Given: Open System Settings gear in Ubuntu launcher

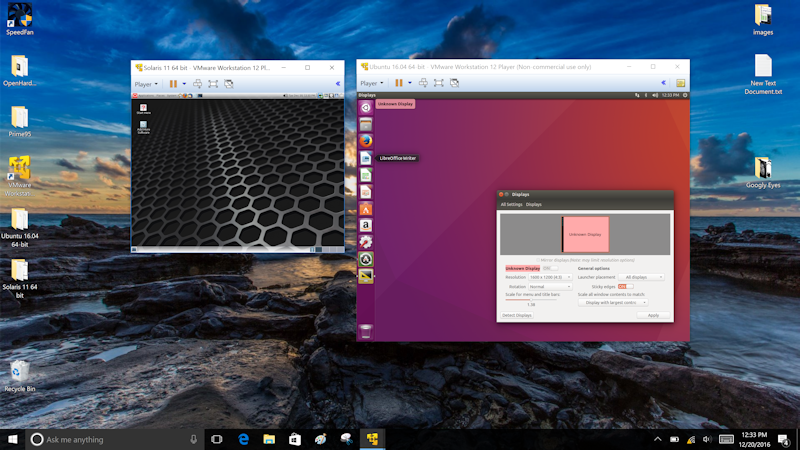Looking at the screenshot, I should tap(365, 242).
